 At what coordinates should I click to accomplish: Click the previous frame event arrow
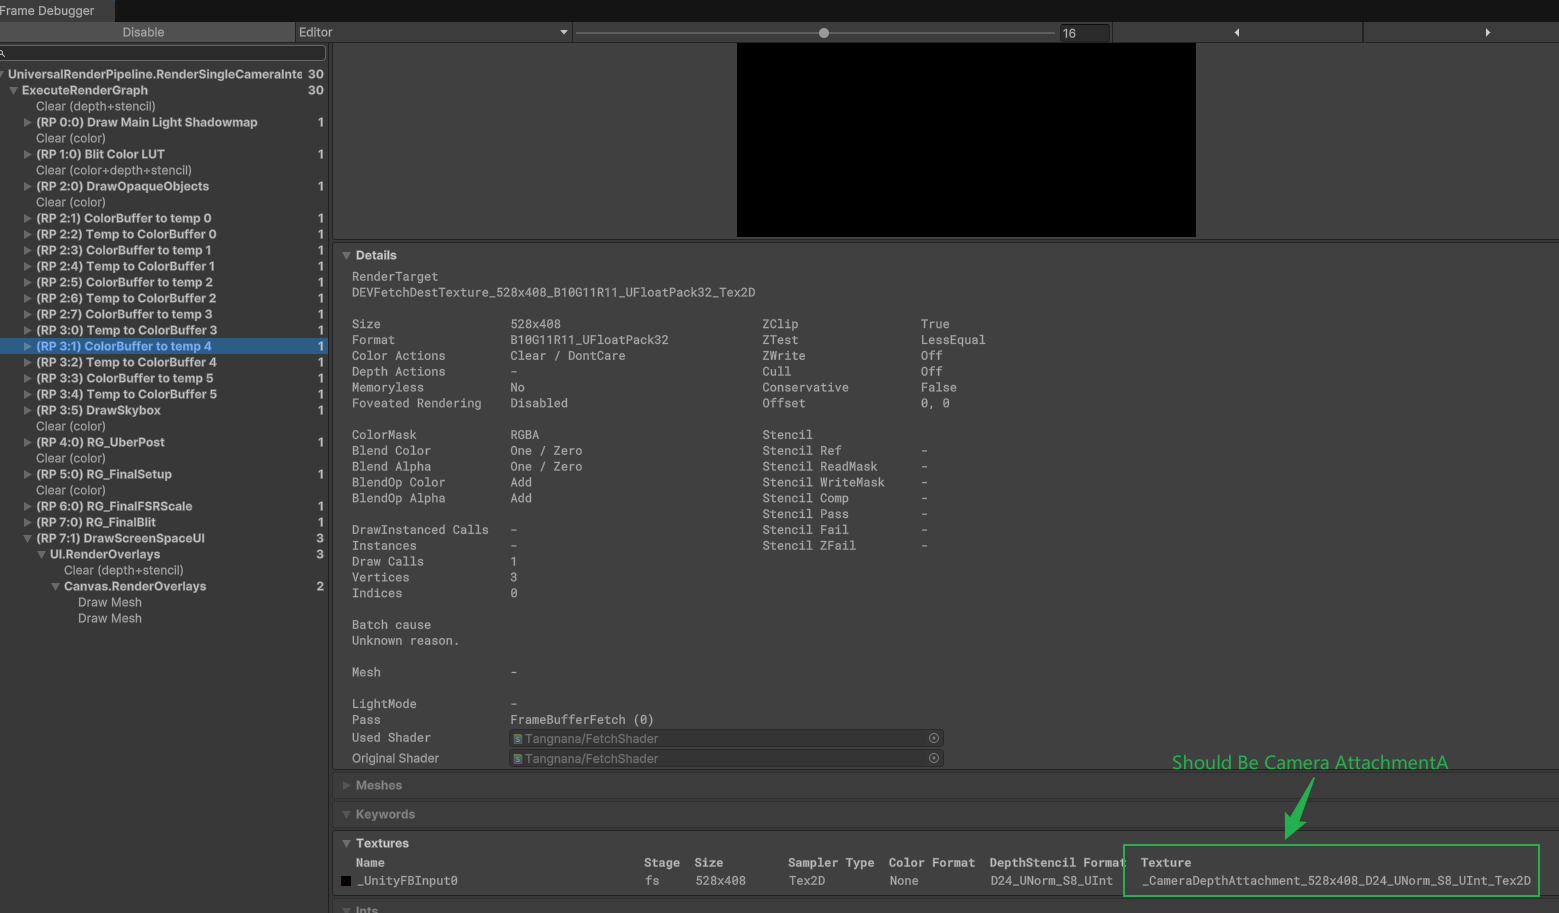coord(1237,31)
